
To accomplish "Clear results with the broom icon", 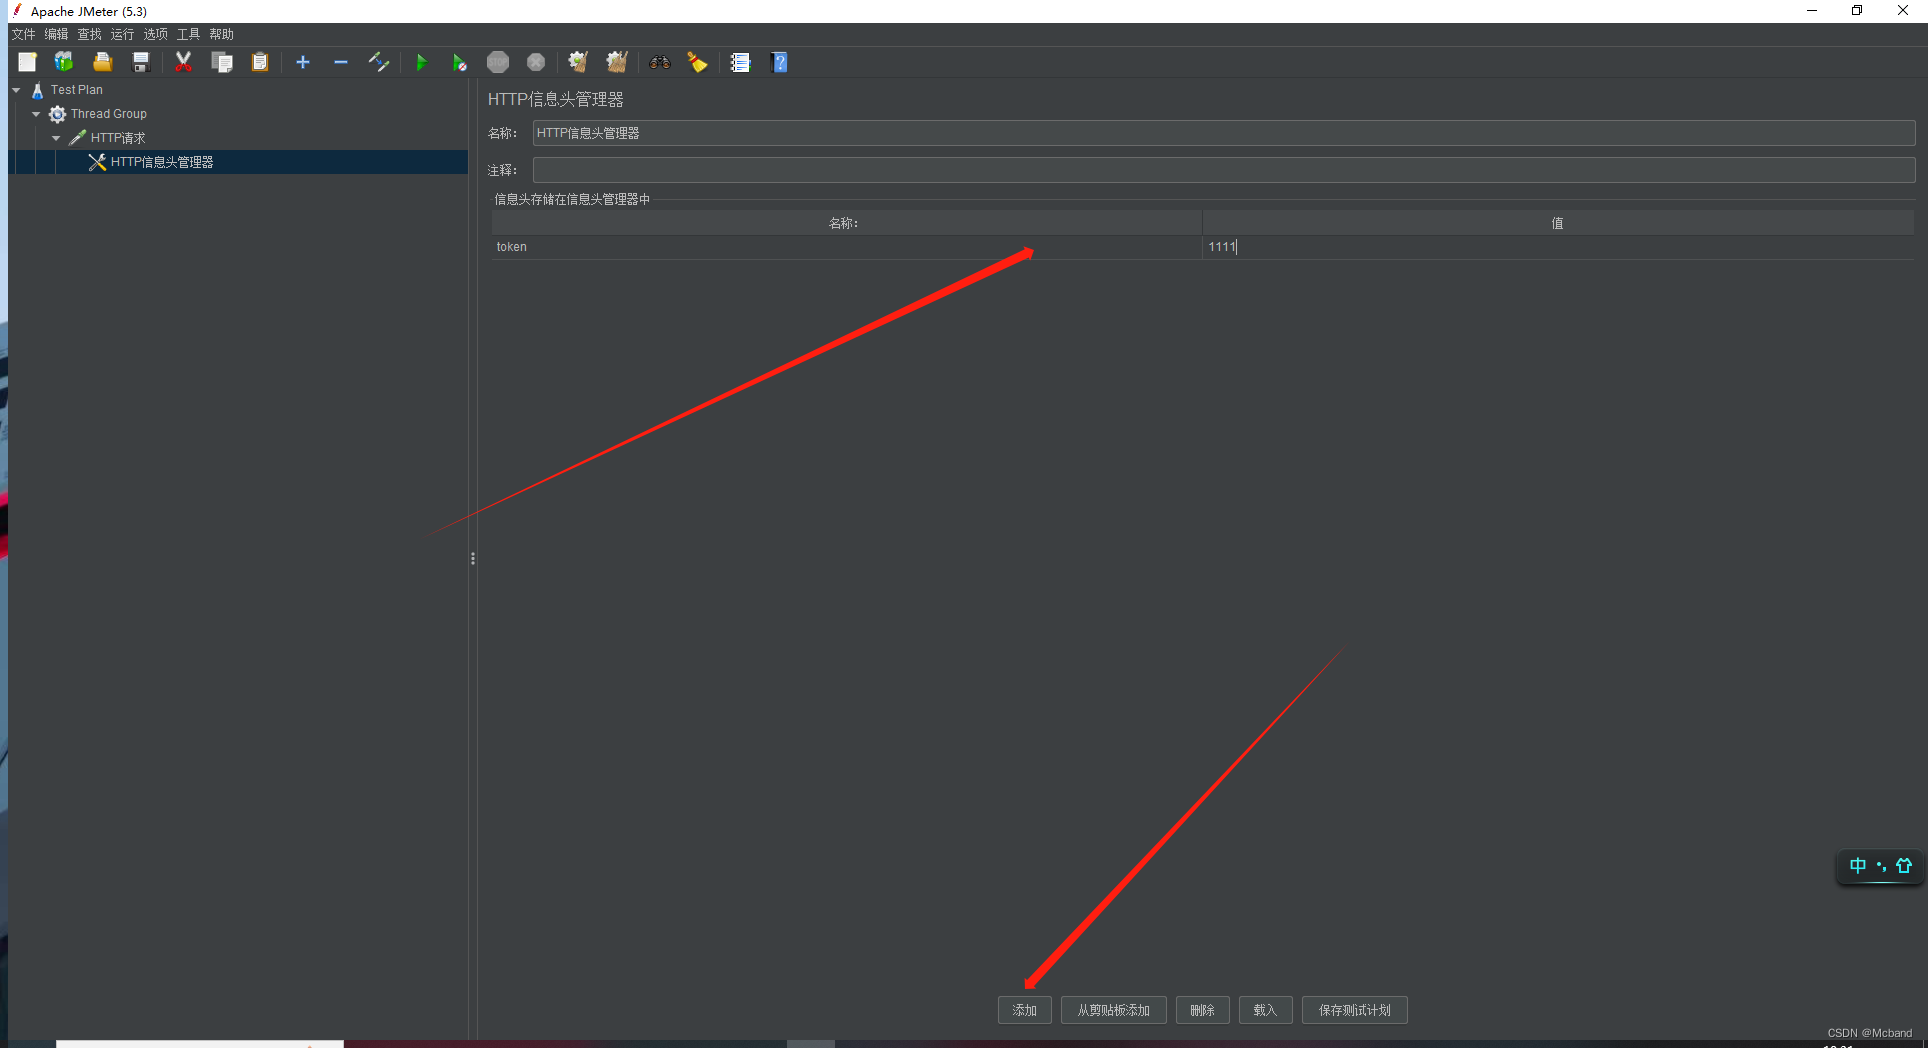I will [578, 62].
